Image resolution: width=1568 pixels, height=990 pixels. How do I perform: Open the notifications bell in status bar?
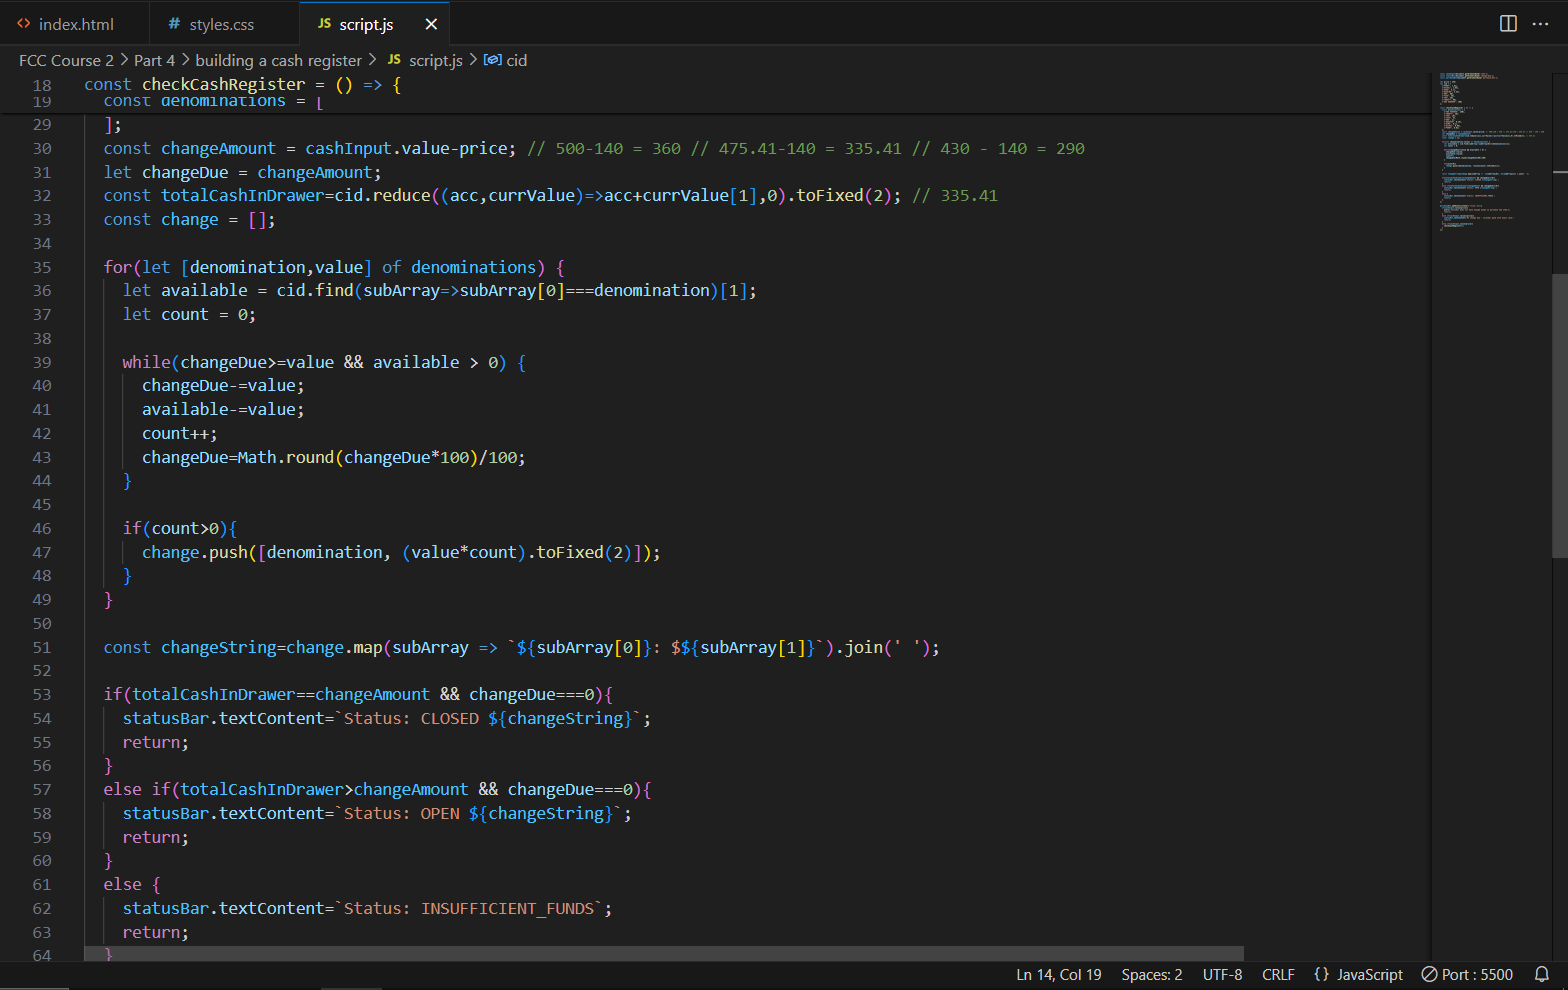pyautogui.click(x=1542, y=974)
